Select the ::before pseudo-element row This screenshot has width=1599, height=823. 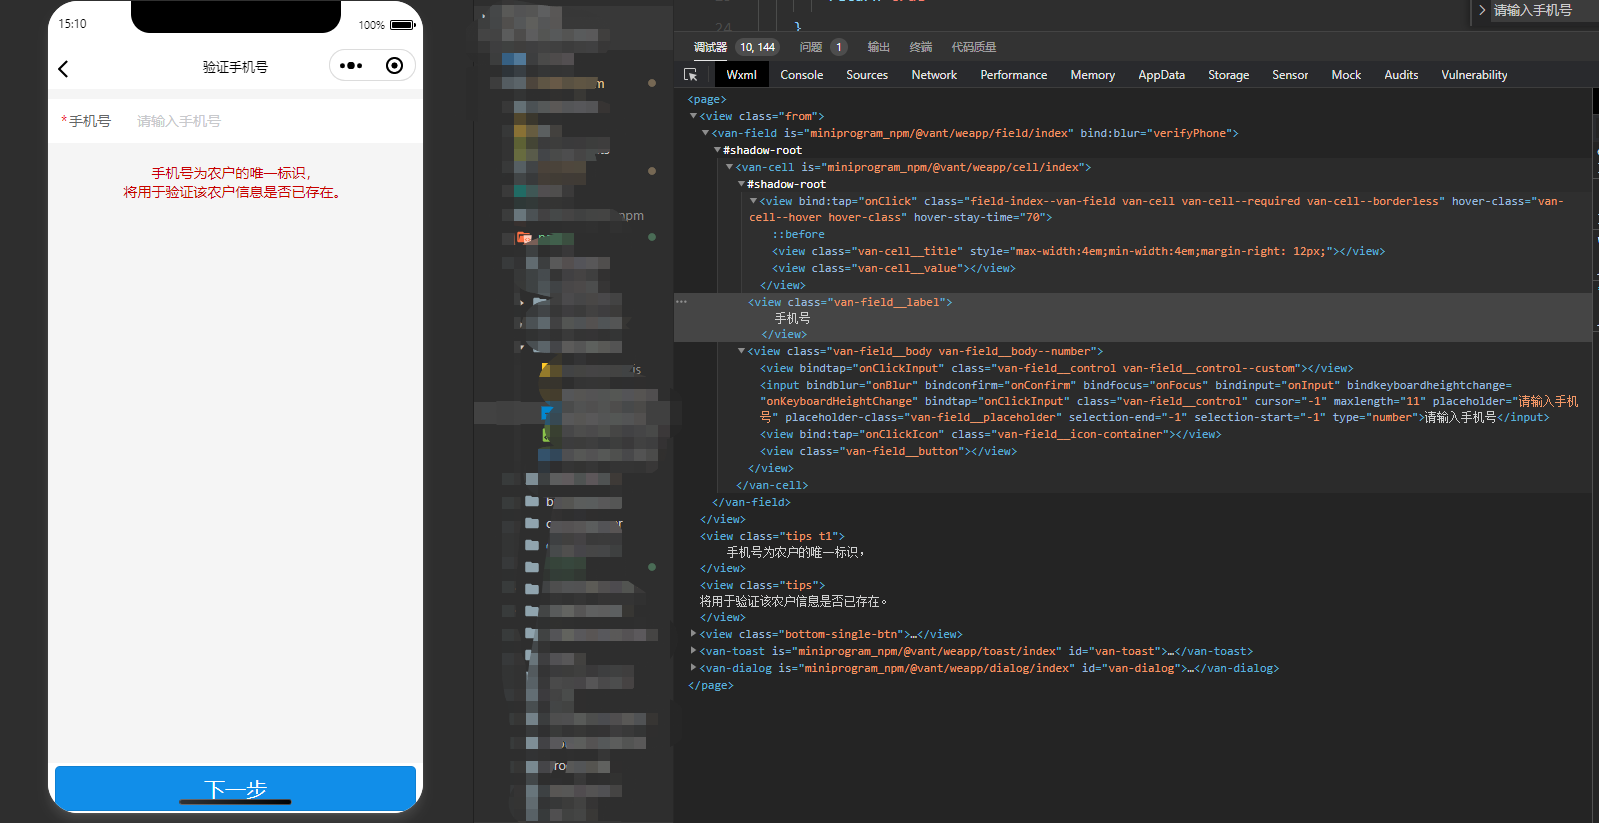pyautogui.click(x=798, y=234)
